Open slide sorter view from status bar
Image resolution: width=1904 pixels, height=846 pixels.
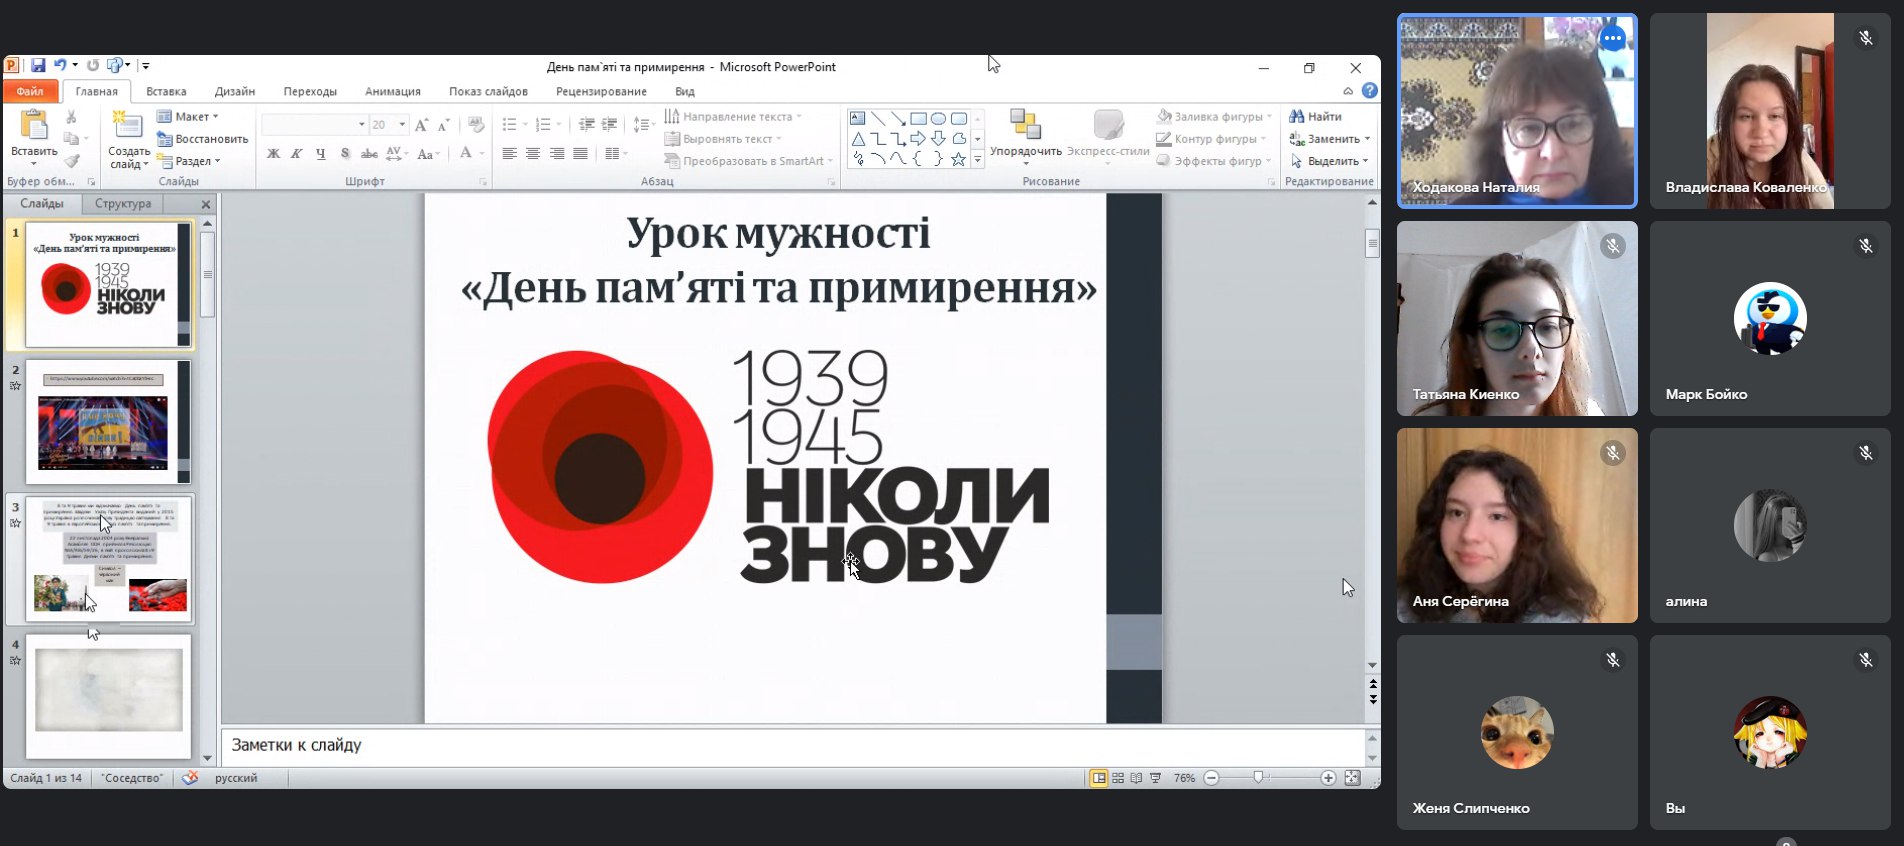coord(1118,778)
